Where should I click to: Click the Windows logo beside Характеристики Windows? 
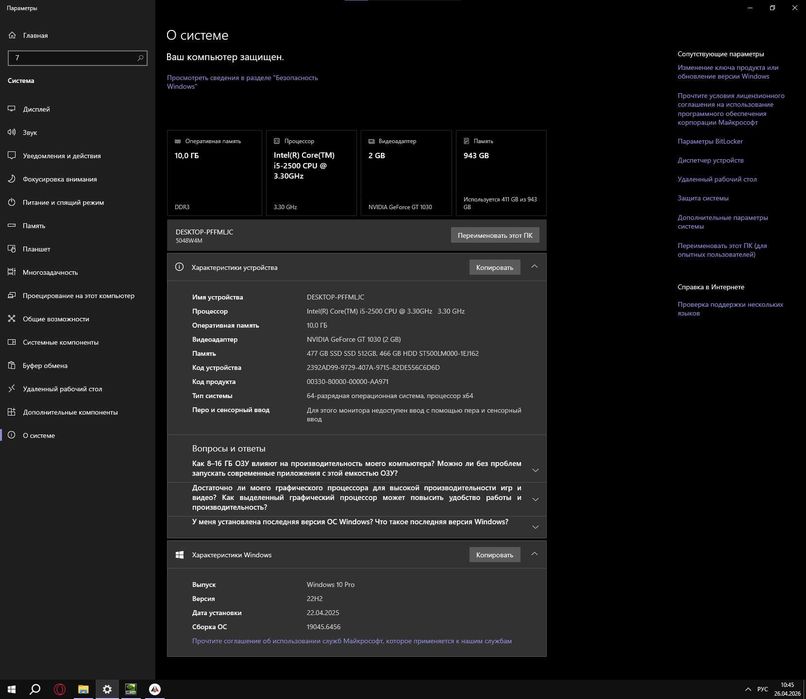point(179,555)
